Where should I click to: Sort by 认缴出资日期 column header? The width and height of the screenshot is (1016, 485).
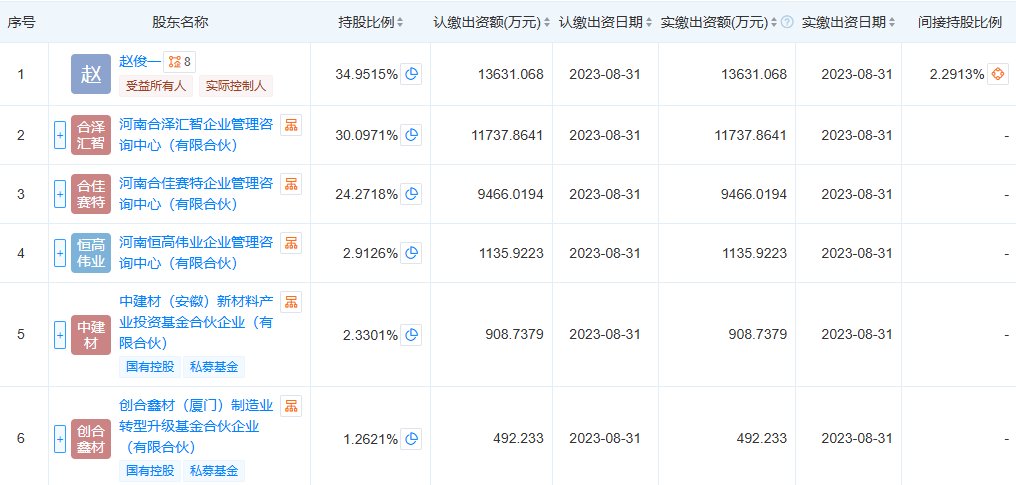coord(606,22)
